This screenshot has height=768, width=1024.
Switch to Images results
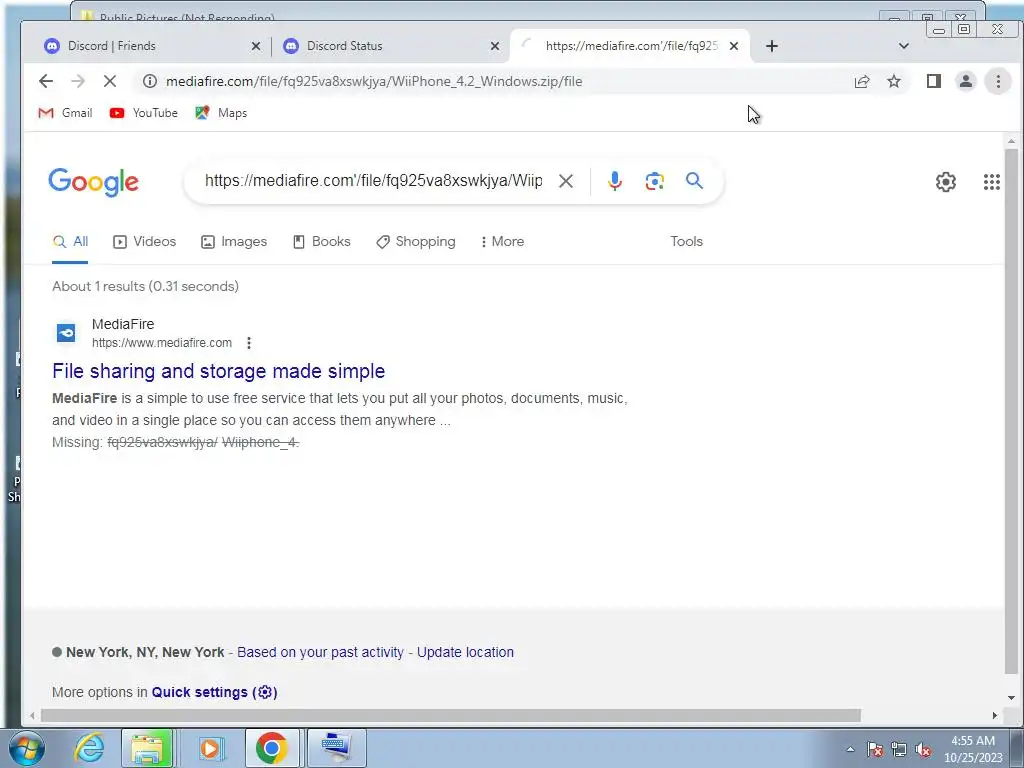tap(234, 242)
